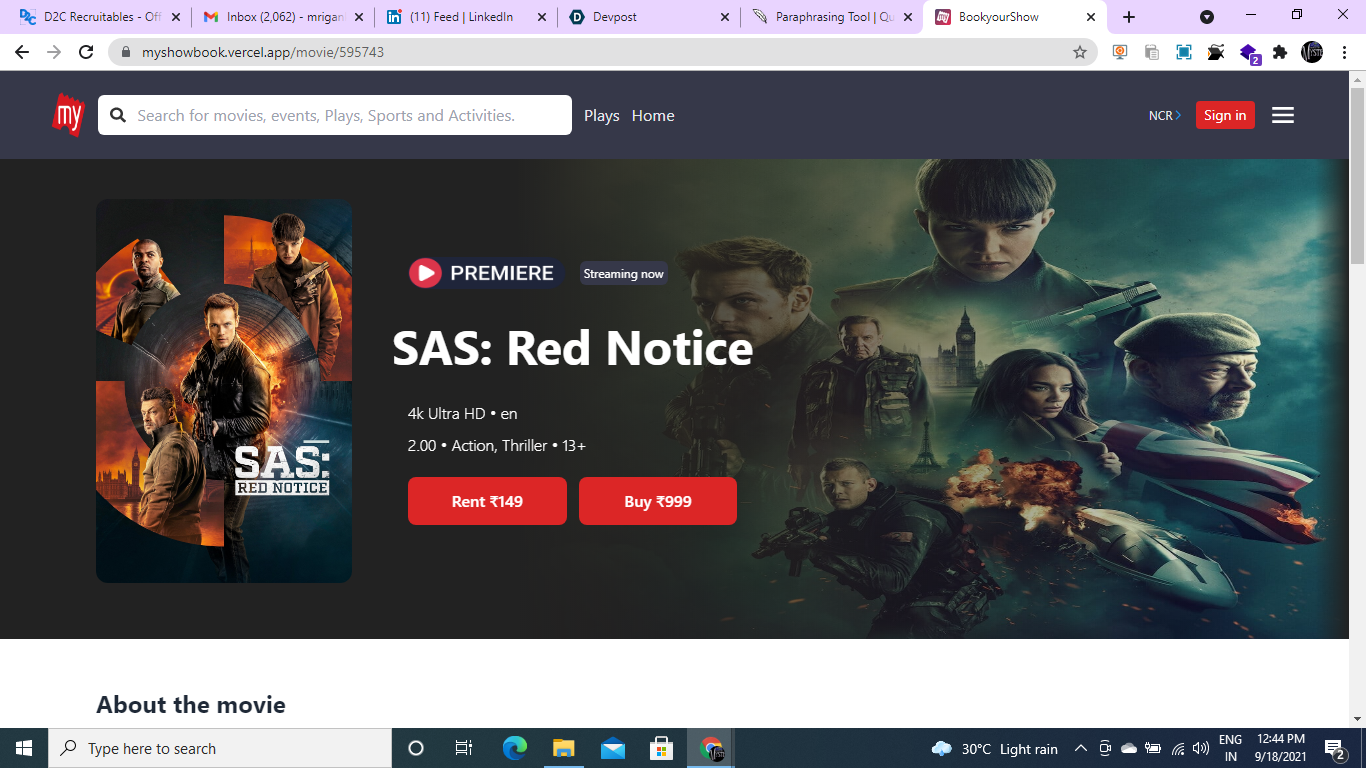This screenshot has width=1366, height=768.
Task: Click the ENG IN language indicator
Action: (x=1231, y=748)
